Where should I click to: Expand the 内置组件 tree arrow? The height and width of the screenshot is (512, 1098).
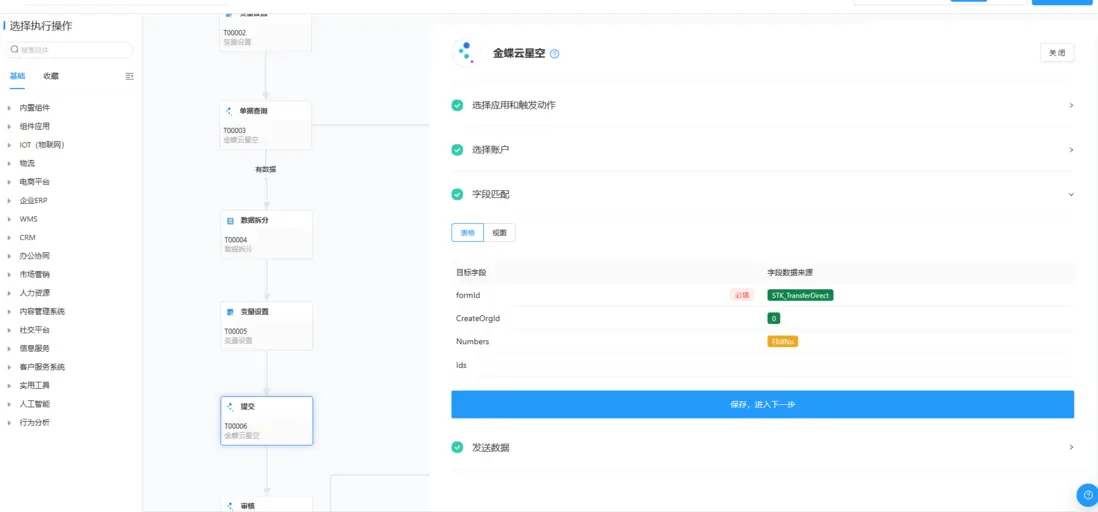[x=9, y=108]
